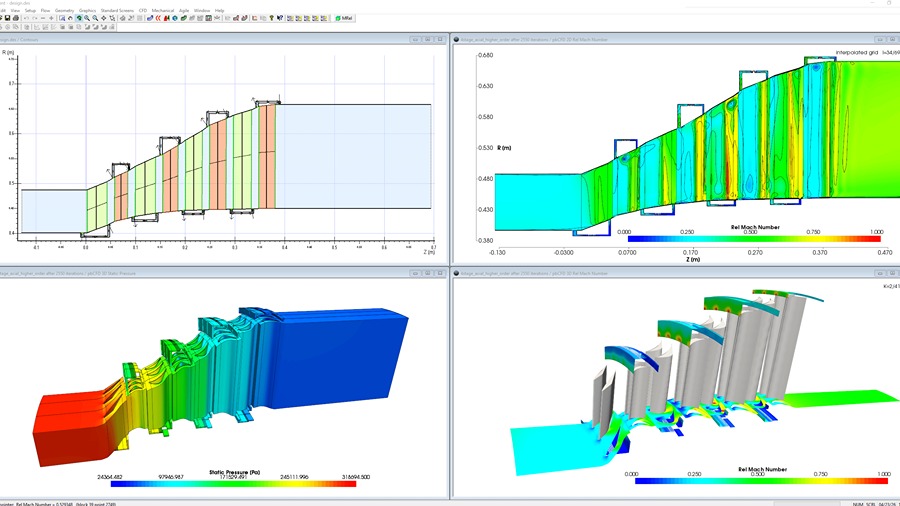Image resolution: width=900 pixels, height=506 pixels.
Task: Click the red double-arc toolbar icon
Action: point(158,18)
